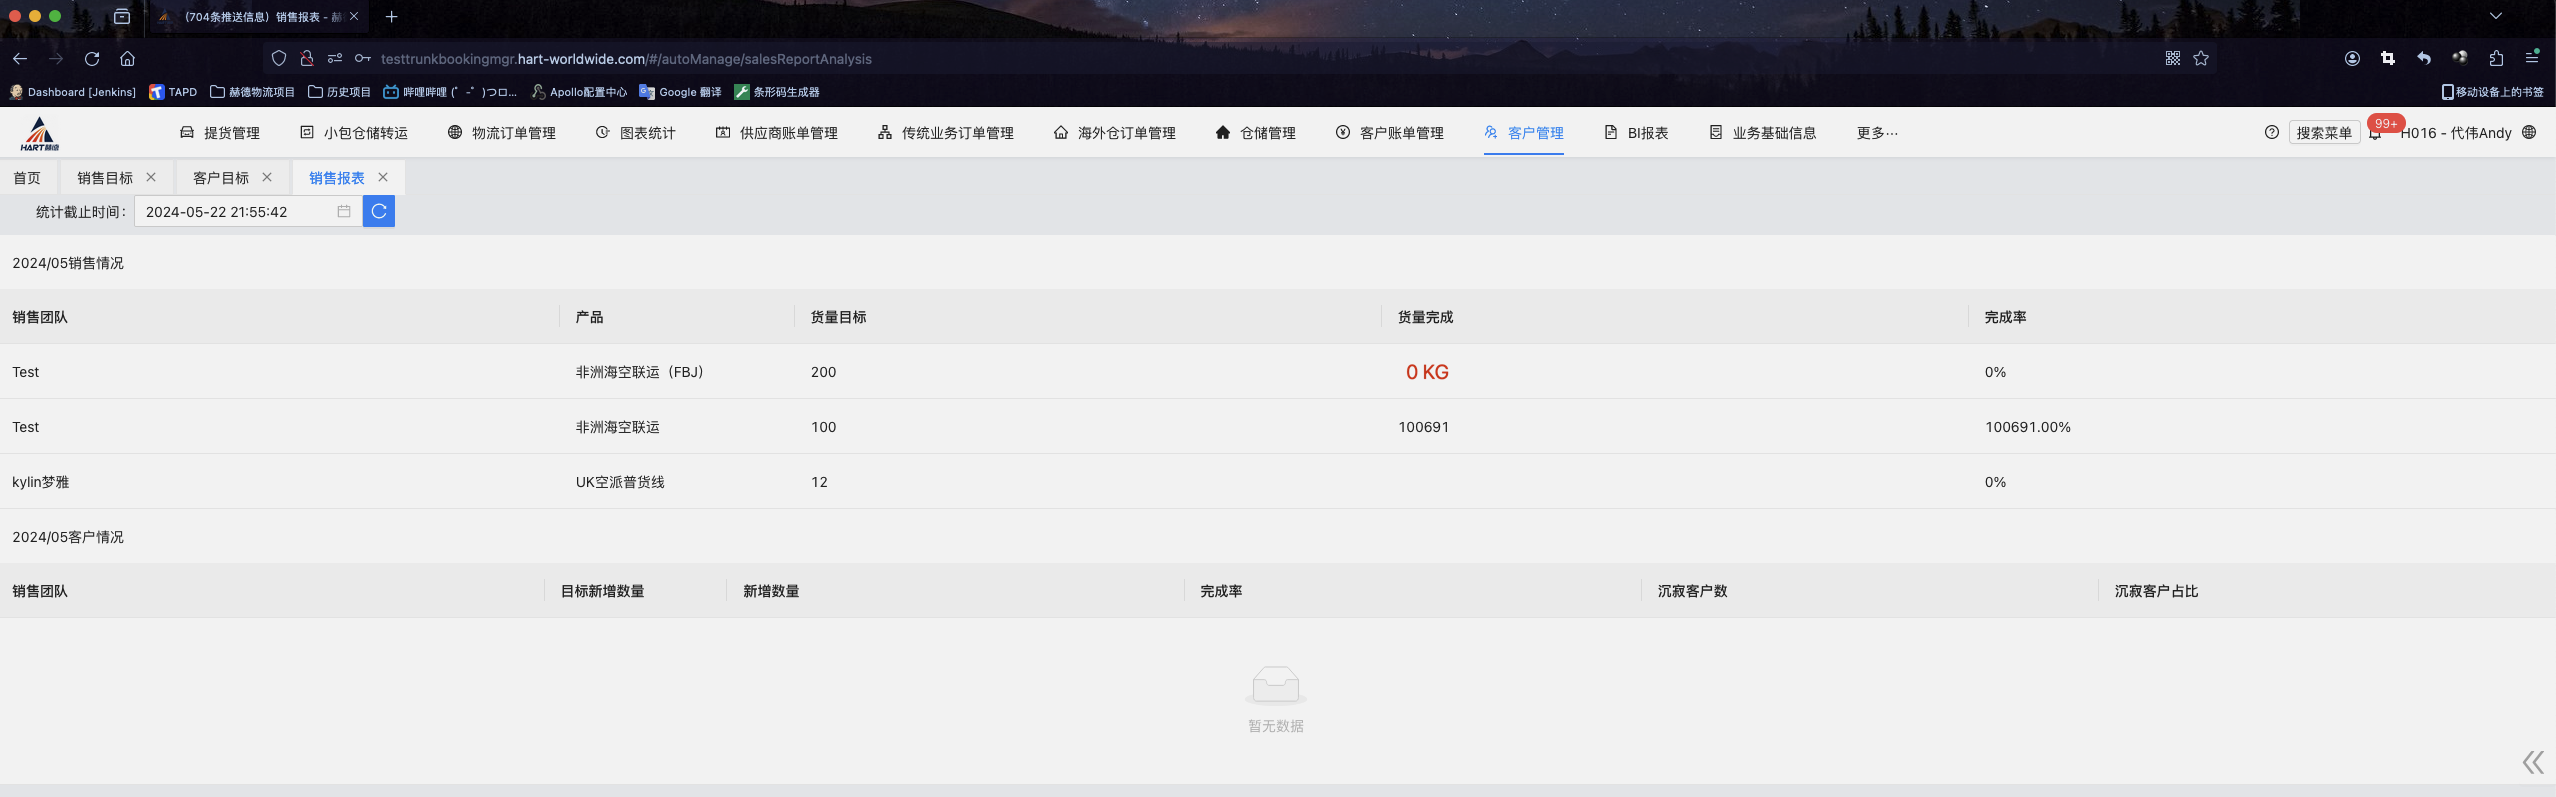Click the notification bell with 99+ badge
This screenshot has height=797, width=2556.
pyautogui.click(x=2375, y=133)
